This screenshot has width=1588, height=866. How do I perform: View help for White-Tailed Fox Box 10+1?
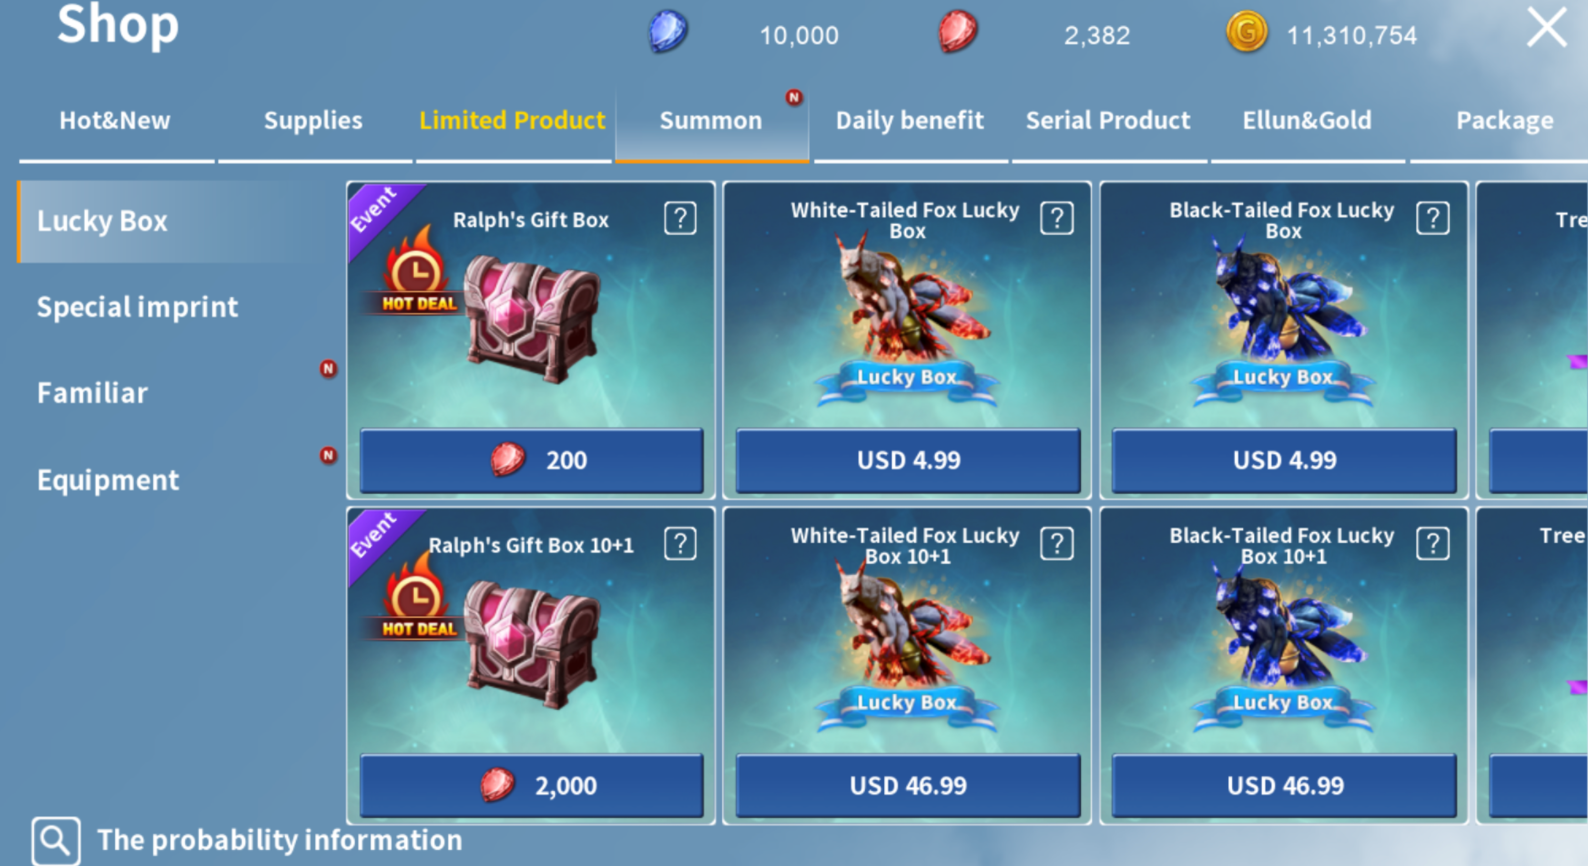pos(1056,544)
